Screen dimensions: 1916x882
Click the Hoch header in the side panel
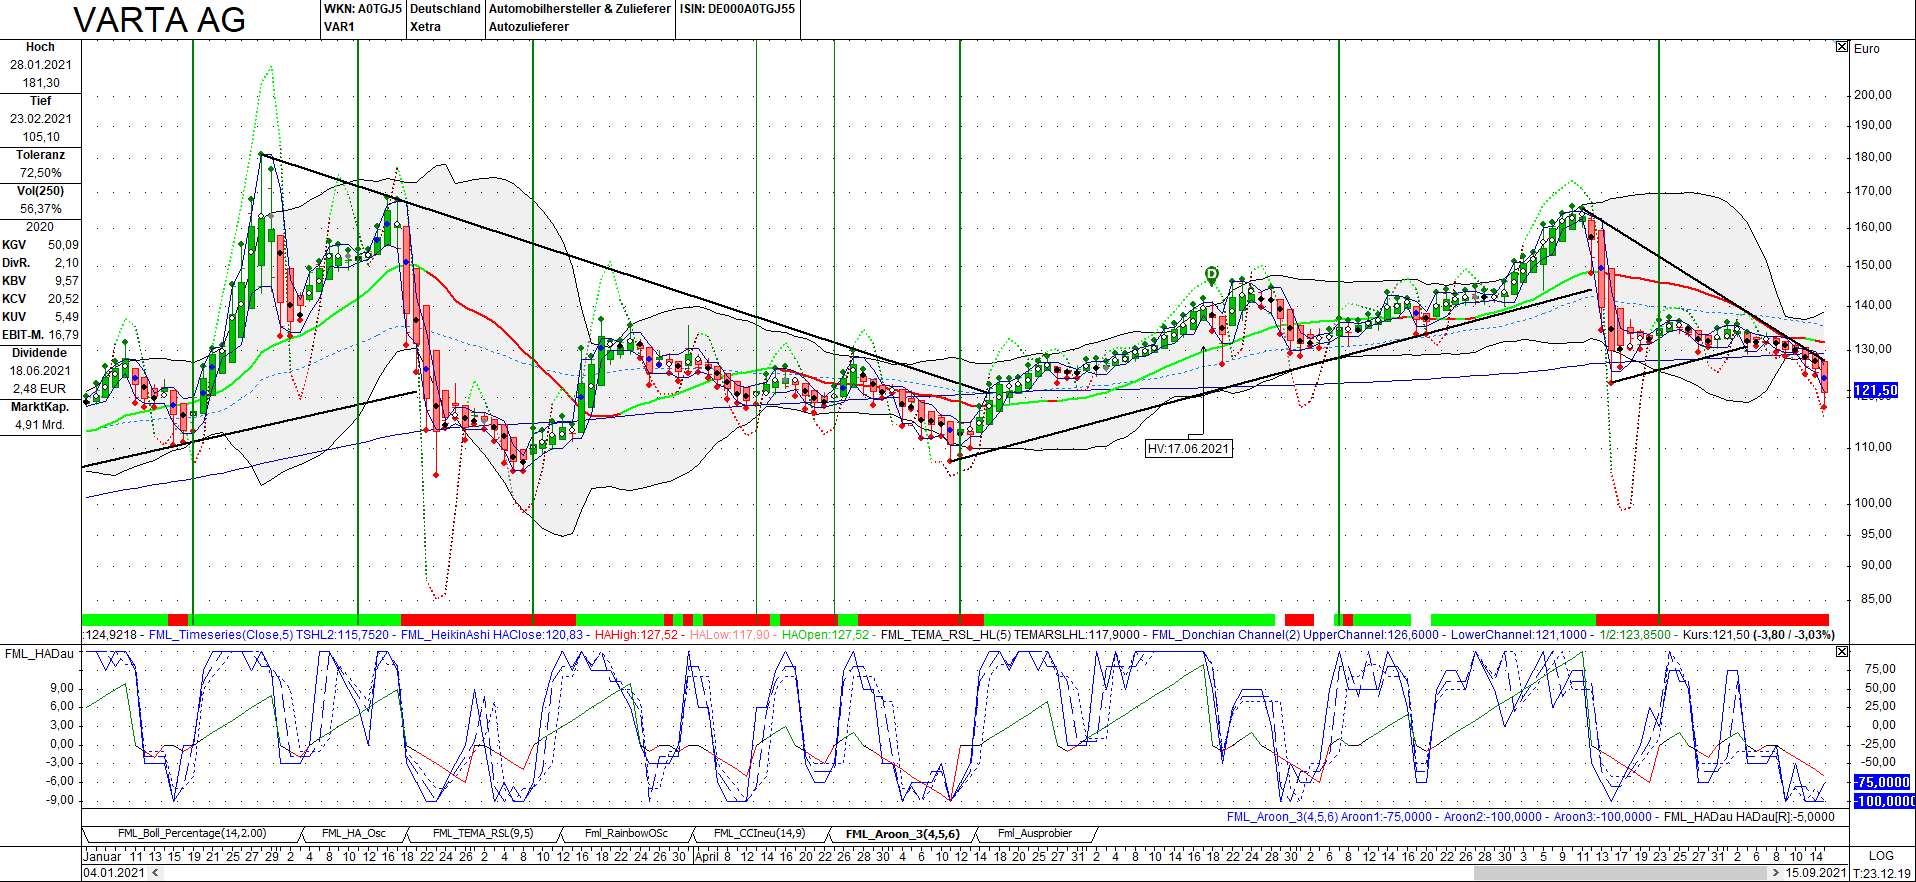40,47
